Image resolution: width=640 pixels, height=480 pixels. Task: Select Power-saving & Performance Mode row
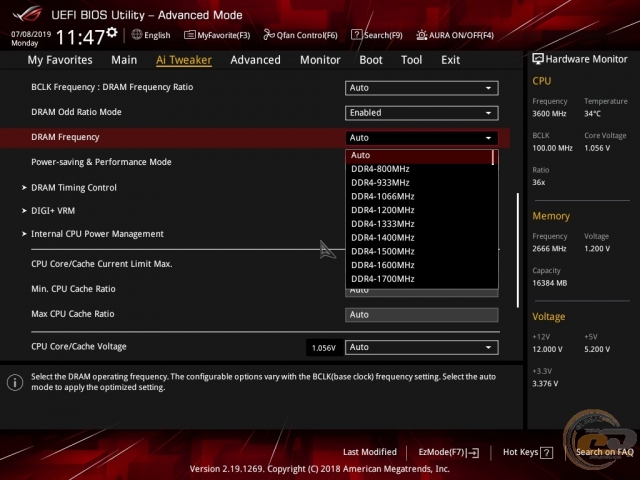101,162
